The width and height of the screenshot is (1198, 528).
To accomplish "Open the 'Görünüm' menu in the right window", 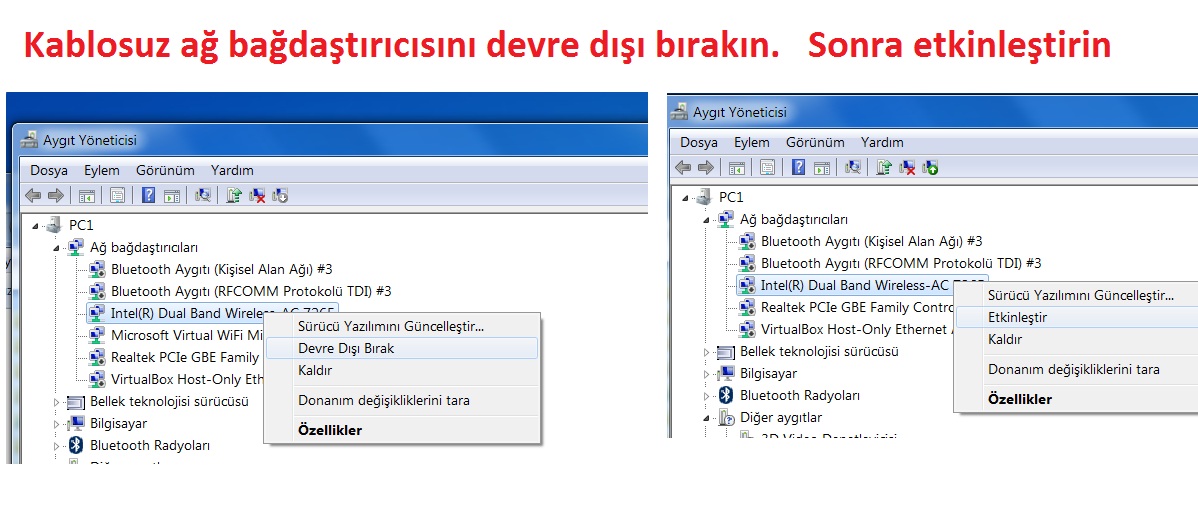I will [x=814, y=142].
